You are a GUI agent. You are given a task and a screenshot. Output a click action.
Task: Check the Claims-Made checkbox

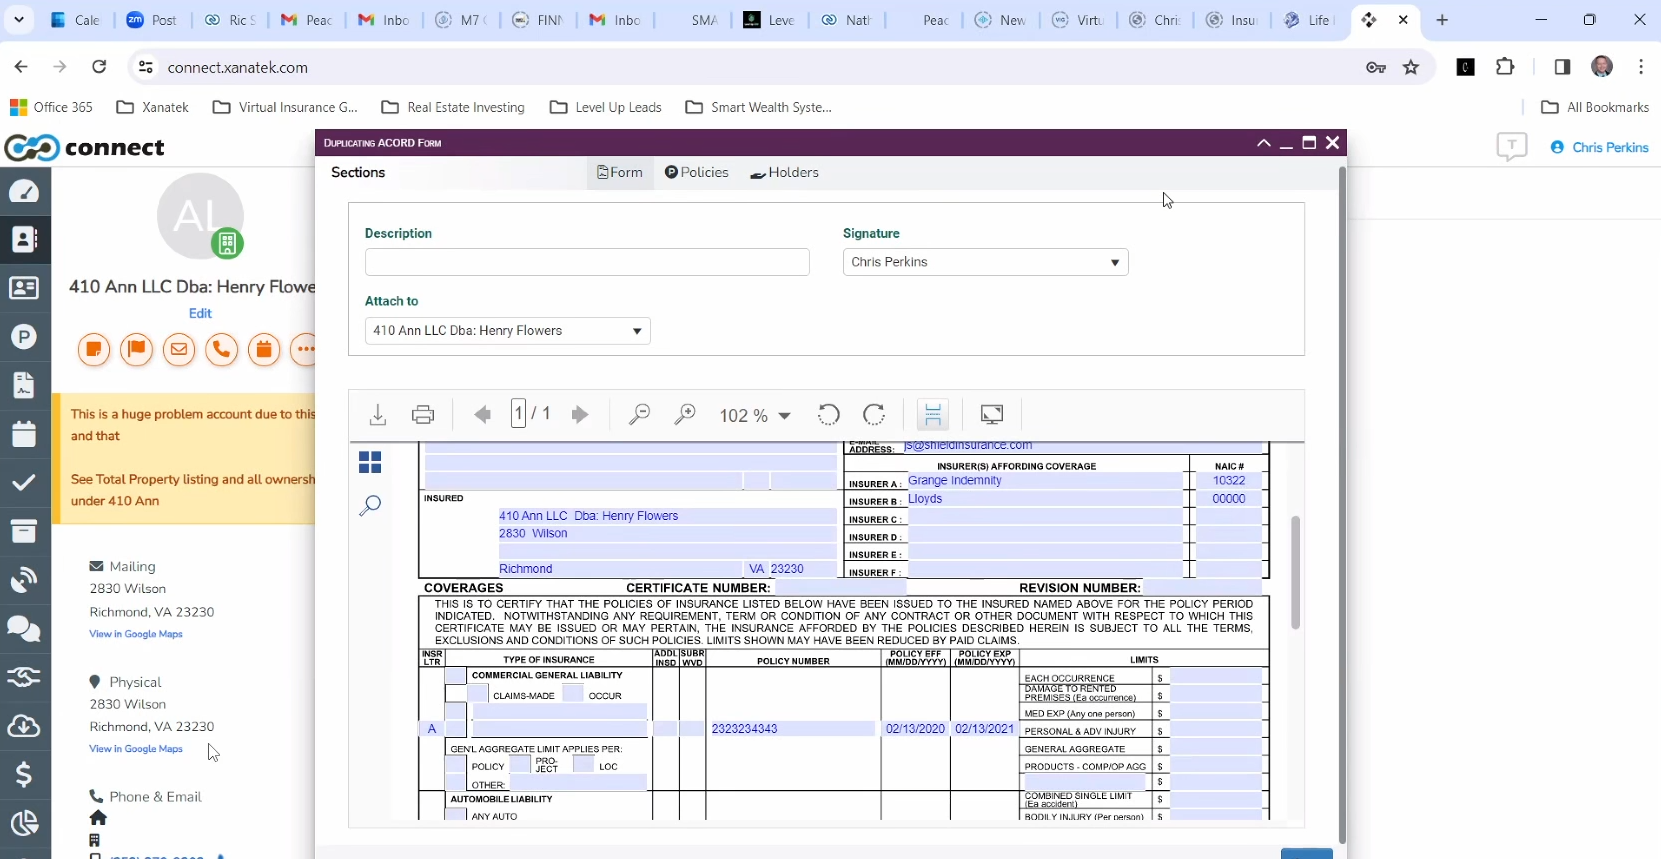point(479,694)
